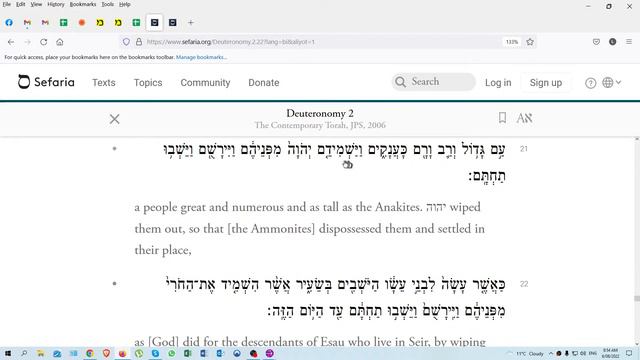The height and width of the screenshot is (360, 640).
Task: Open the Community page
Action: point(205,83)
